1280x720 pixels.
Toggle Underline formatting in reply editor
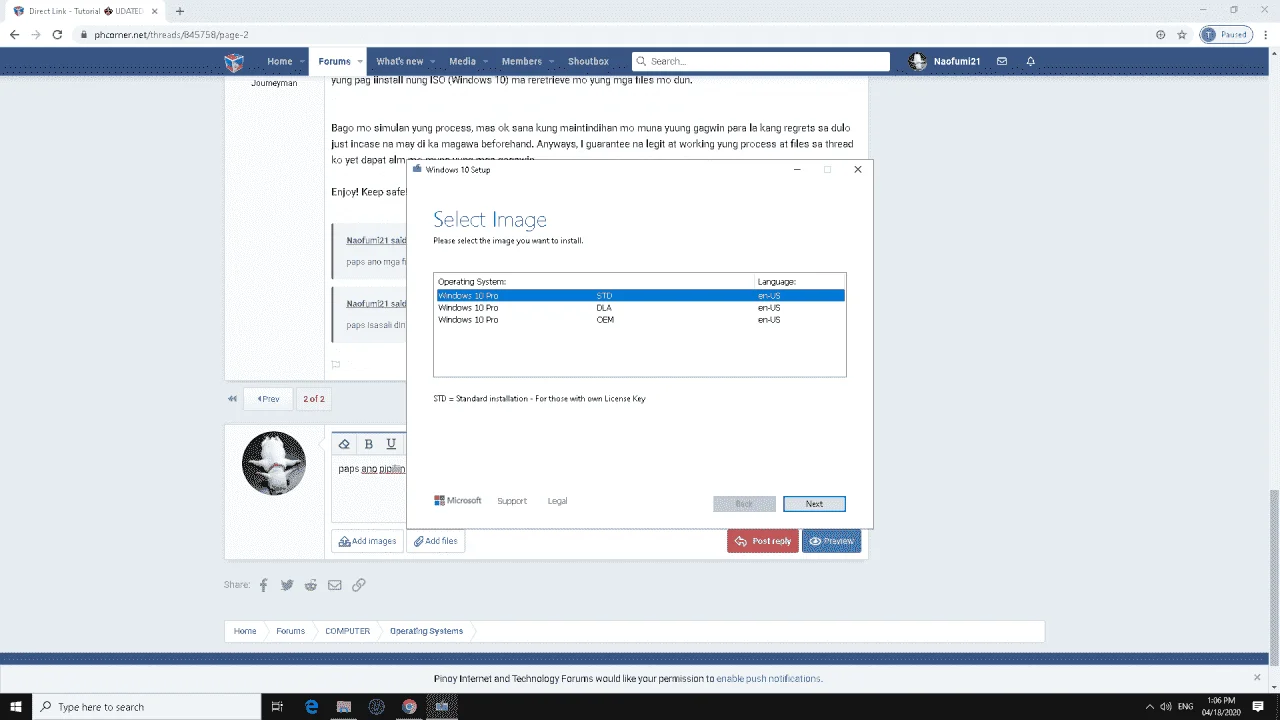[x=391, y=444]
